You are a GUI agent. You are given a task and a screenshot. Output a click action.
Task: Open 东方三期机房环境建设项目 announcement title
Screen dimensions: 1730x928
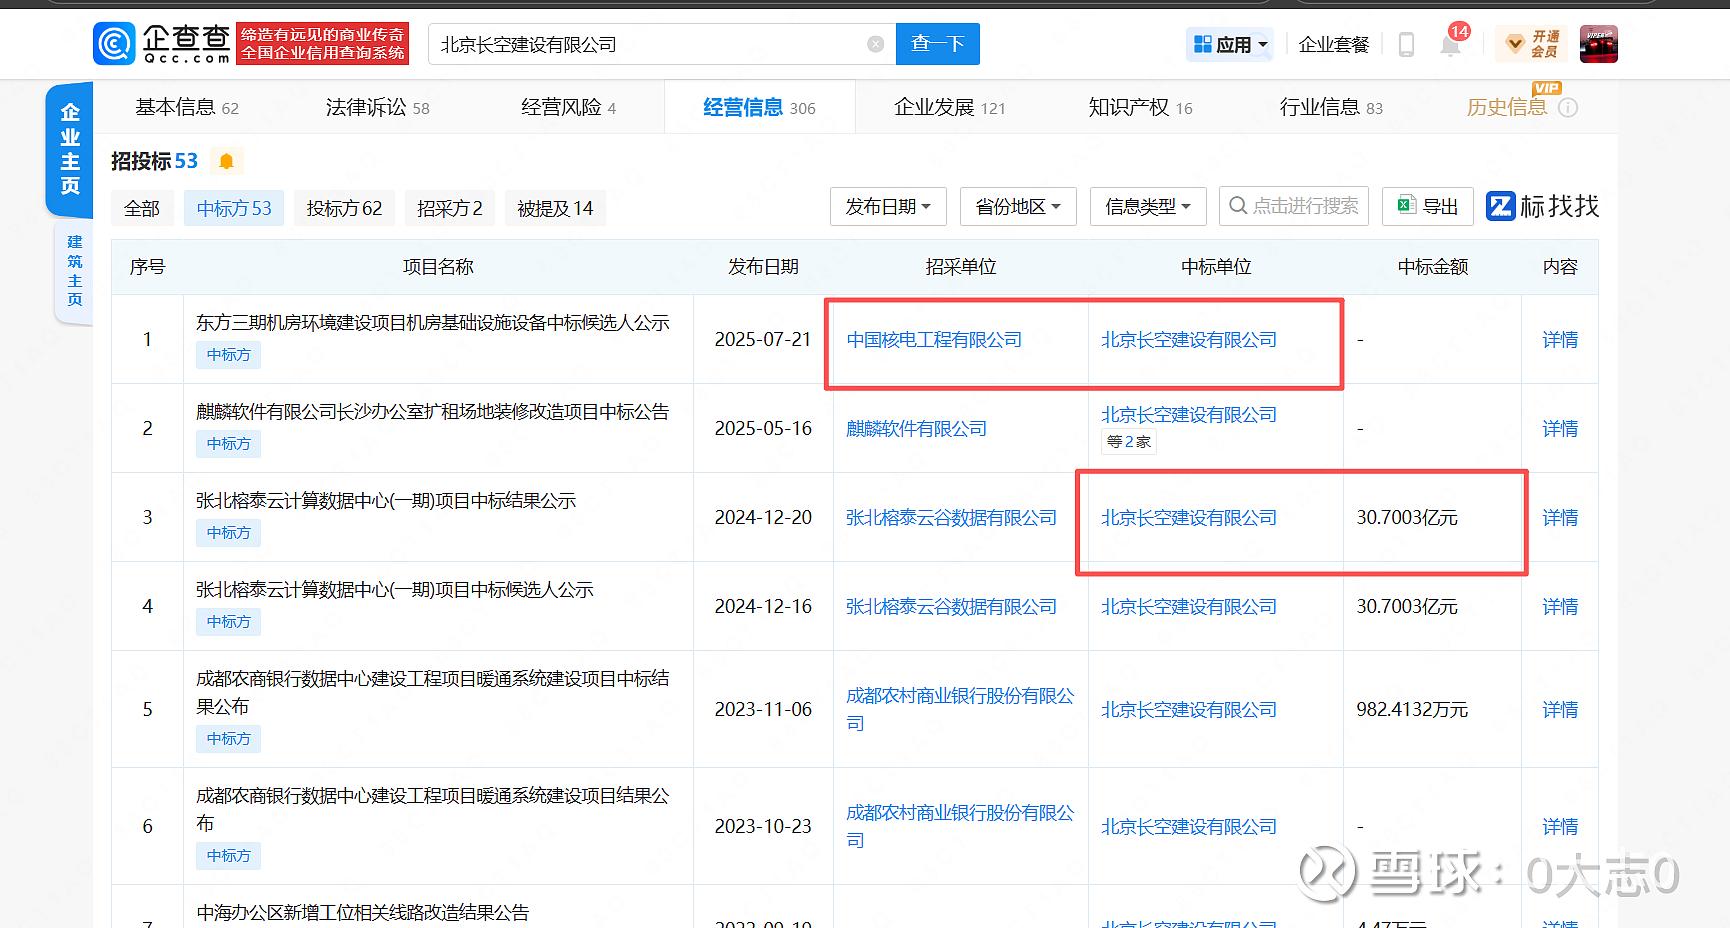(x=433, y=323)
